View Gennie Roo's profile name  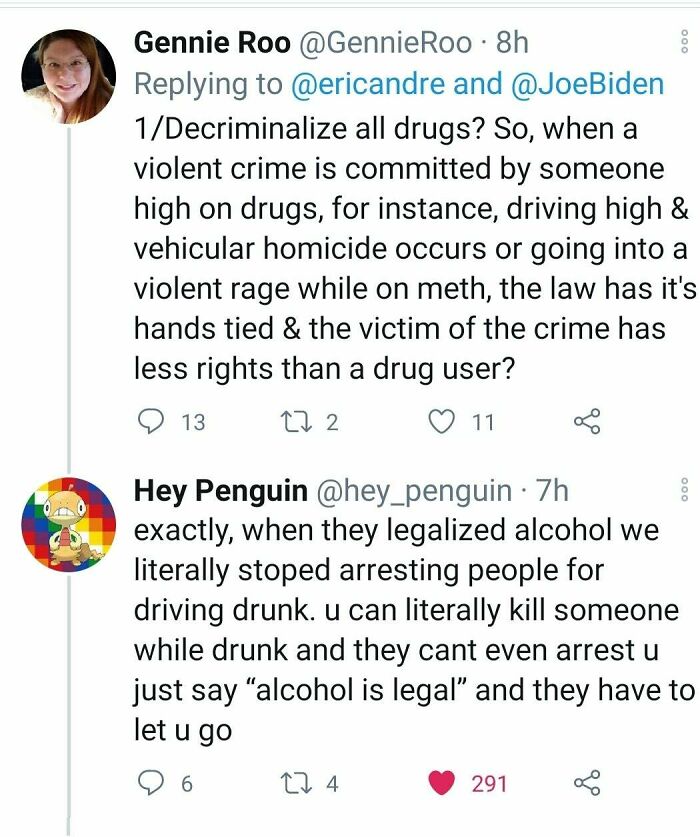212,42
